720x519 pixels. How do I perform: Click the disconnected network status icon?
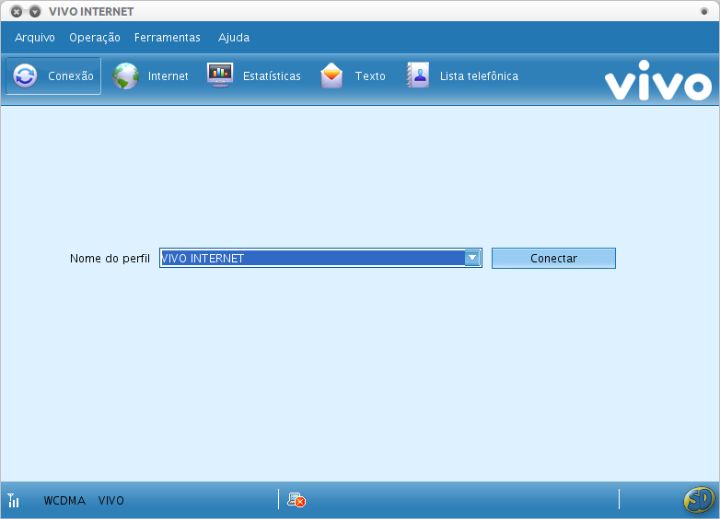pos(296,500)
